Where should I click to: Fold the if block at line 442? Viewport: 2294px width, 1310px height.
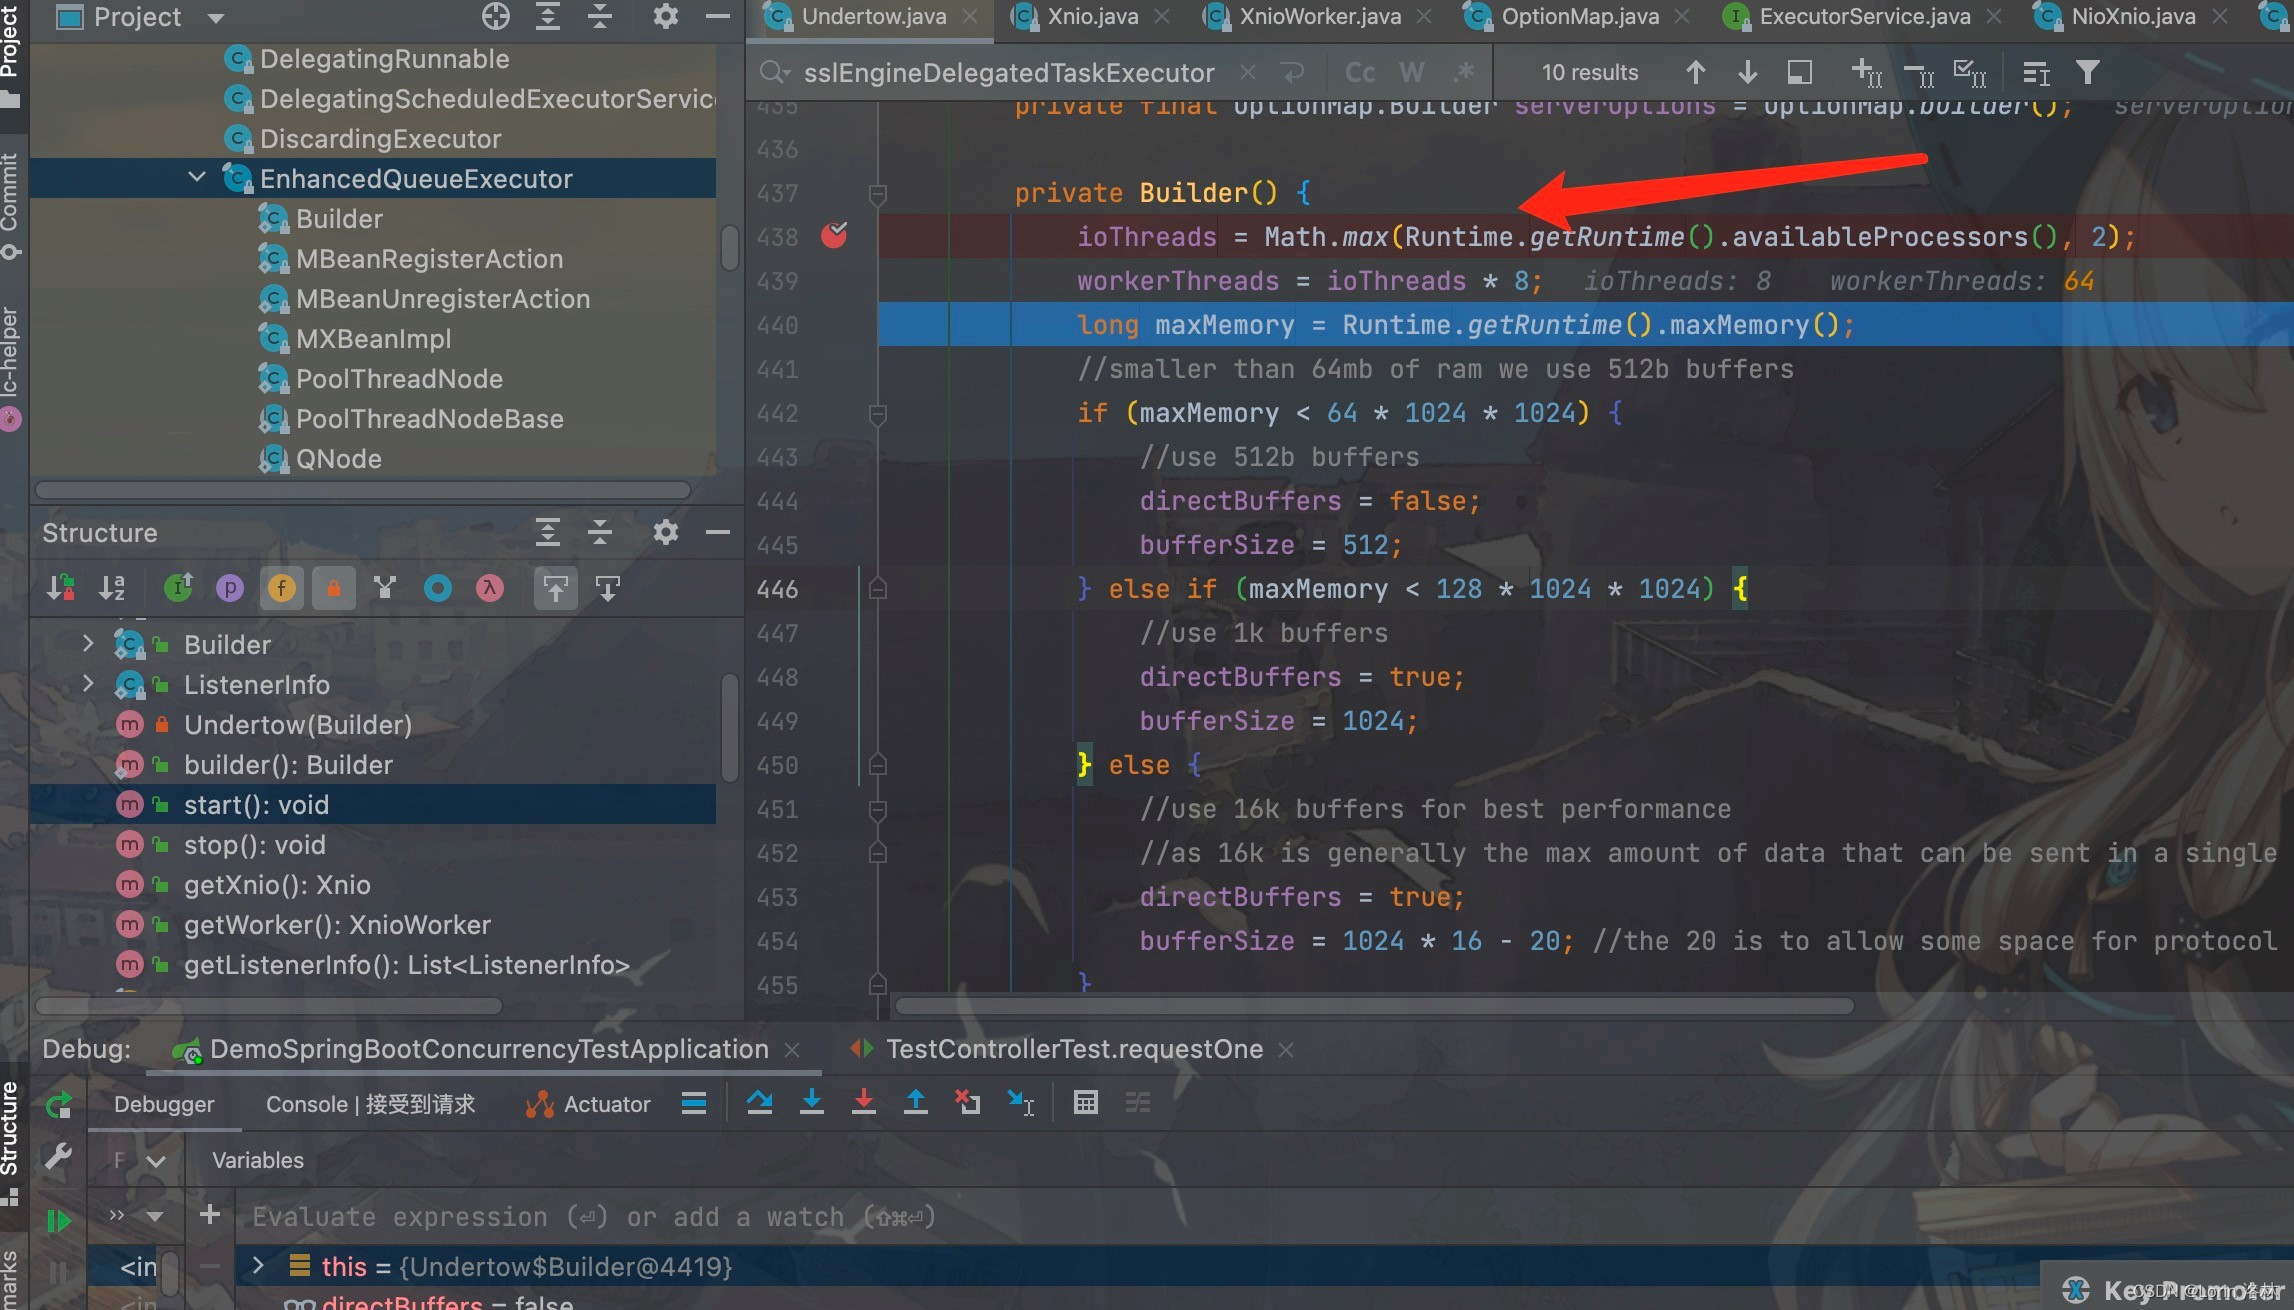coord(878,413)
